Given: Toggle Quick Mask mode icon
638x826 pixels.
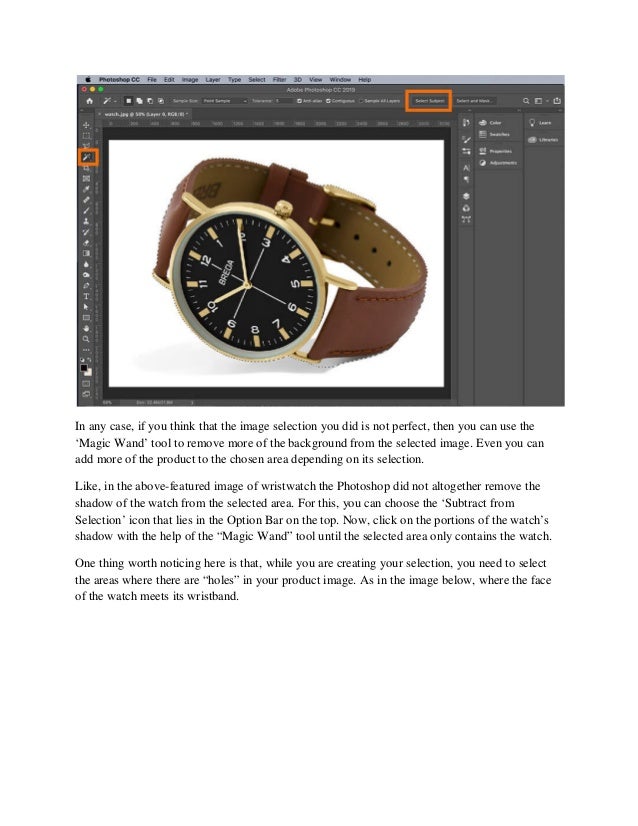Looking at the screenshot, I should (86, 384).
